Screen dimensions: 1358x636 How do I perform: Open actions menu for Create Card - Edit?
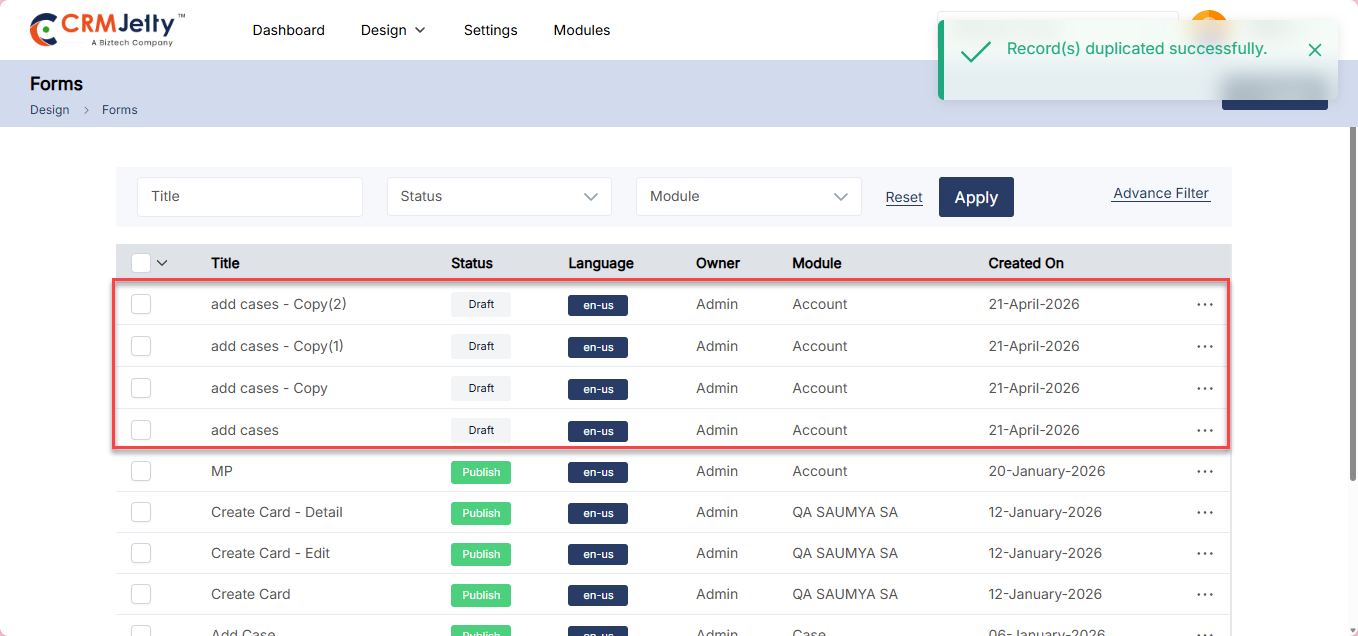click(1204, 553)
